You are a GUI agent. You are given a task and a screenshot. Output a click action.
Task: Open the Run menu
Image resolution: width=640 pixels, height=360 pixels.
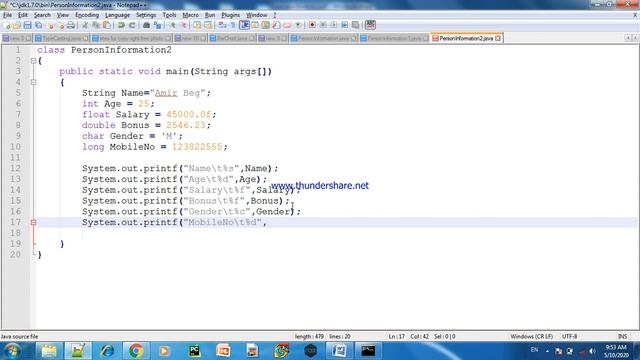pos(210,15)
